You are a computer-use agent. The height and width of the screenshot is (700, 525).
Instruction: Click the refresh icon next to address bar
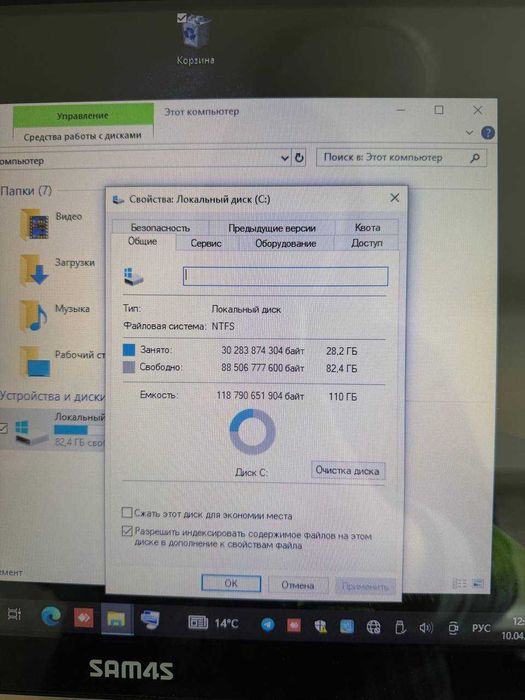pos(299,158)
